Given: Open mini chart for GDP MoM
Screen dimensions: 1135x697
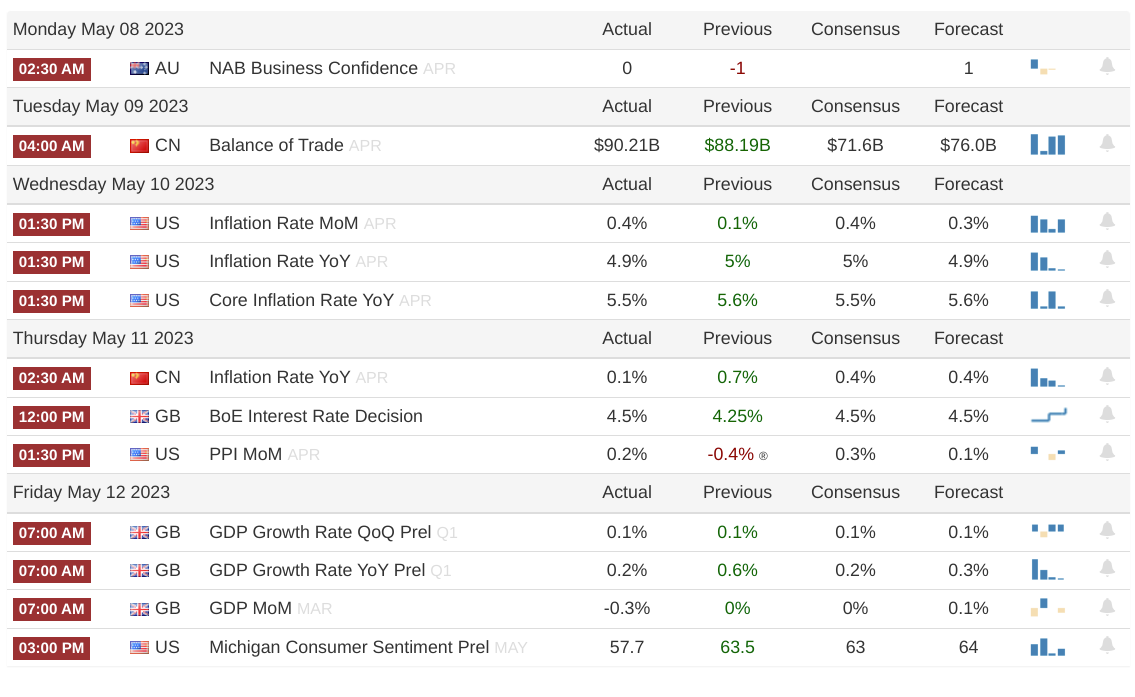Looking at the screenshot, I should click(1047, 607).
